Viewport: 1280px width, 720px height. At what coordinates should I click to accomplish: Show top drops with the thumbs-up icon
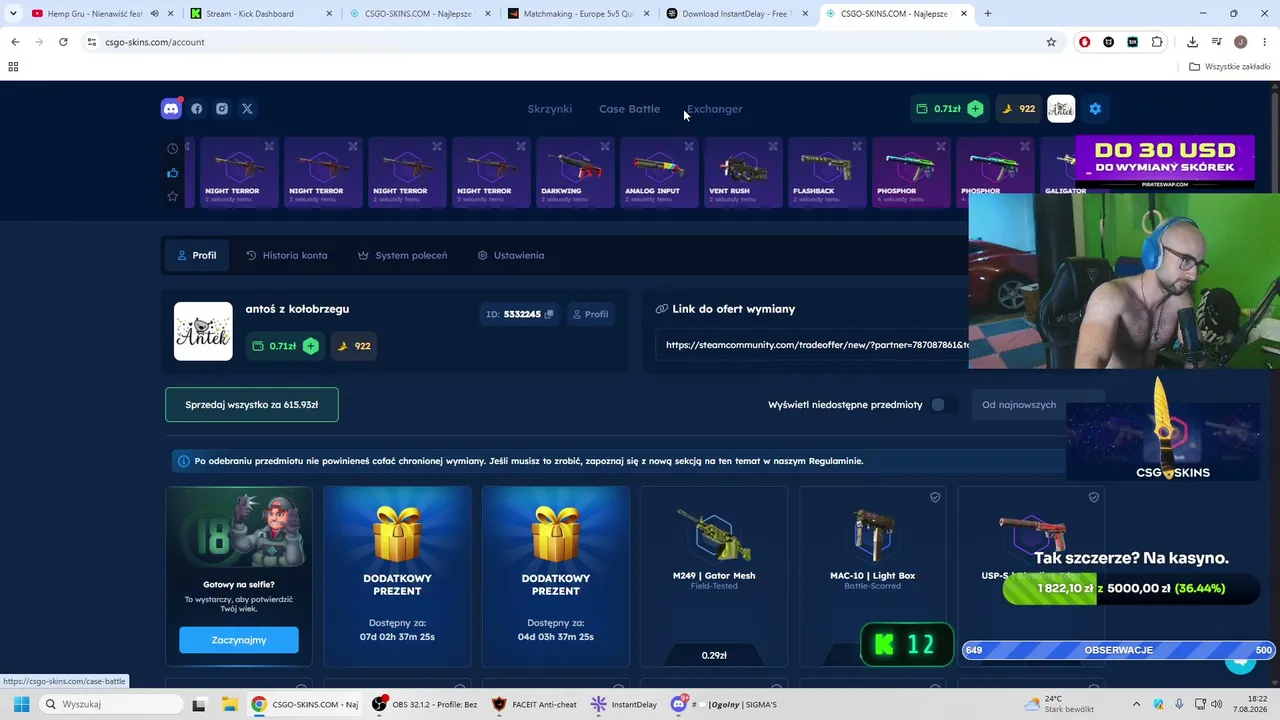(172, 173)
